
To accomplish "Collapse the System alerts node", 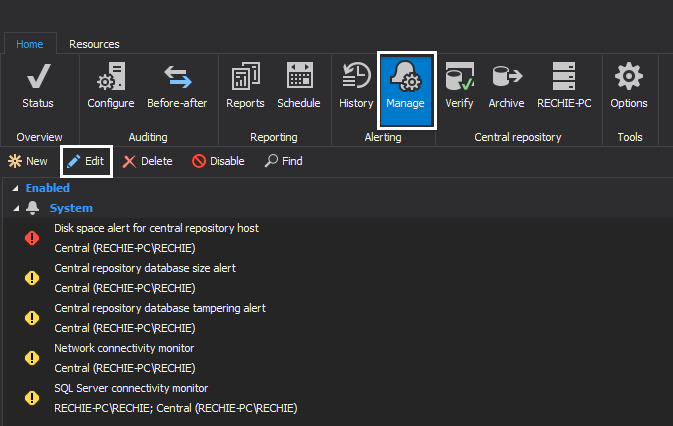I will tap(16, 208).
